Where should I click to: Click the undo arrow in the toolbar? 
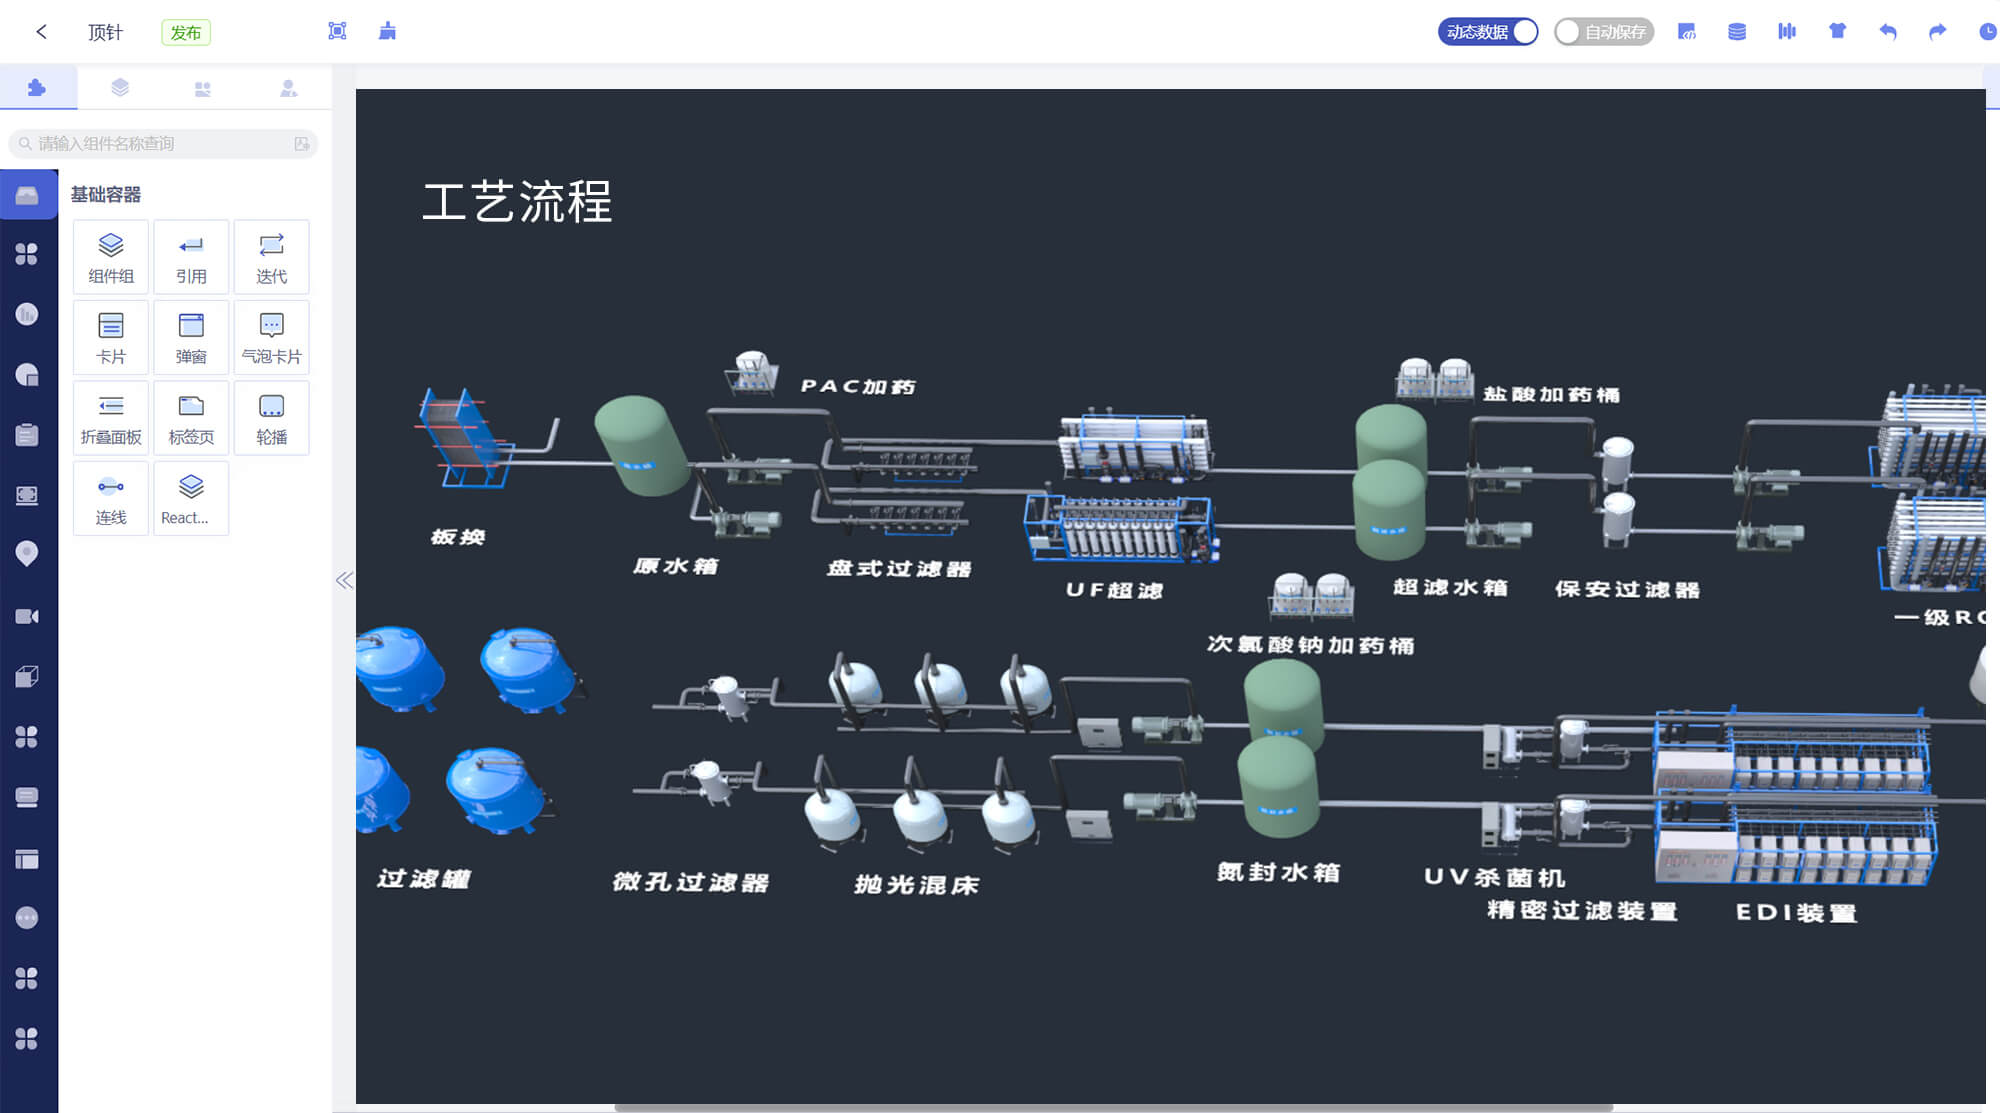[x=1888, y=31]
